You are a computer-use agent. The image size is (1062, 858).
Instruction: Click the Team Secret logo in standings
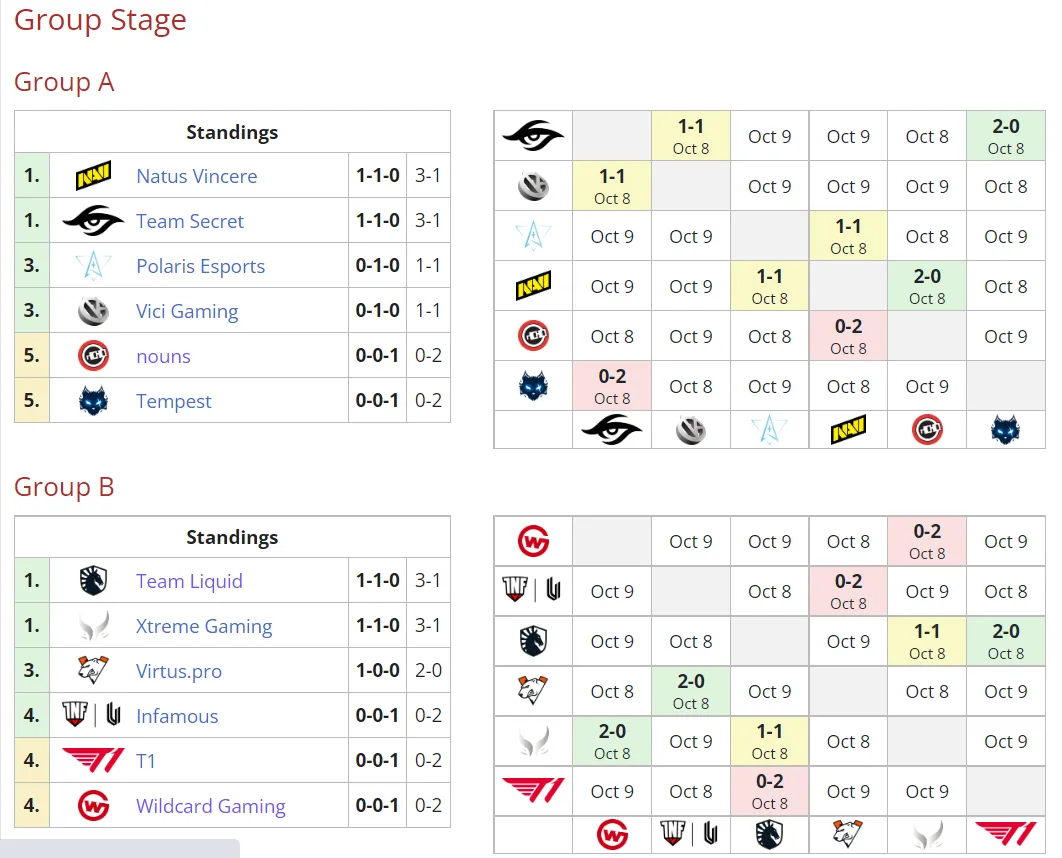93,221
